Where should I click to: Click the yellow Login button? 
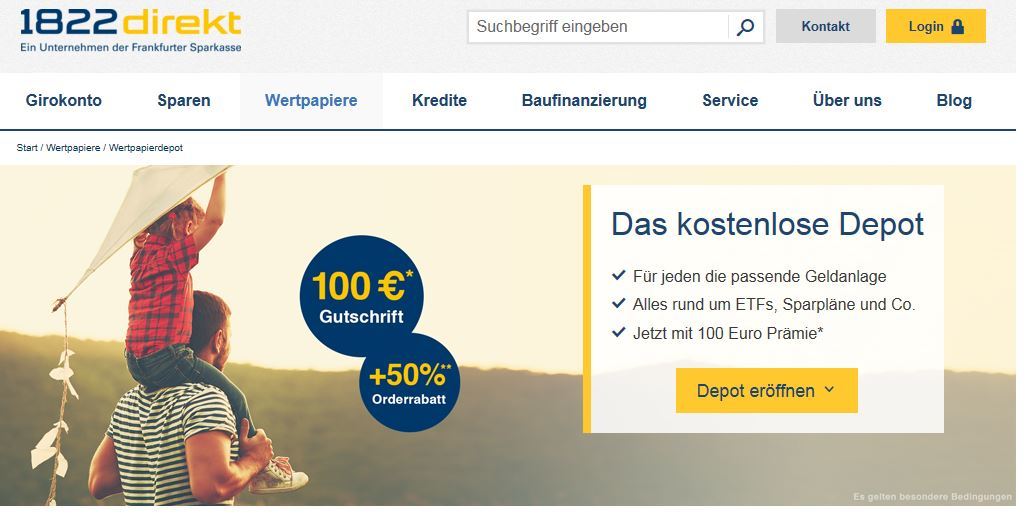936,26
